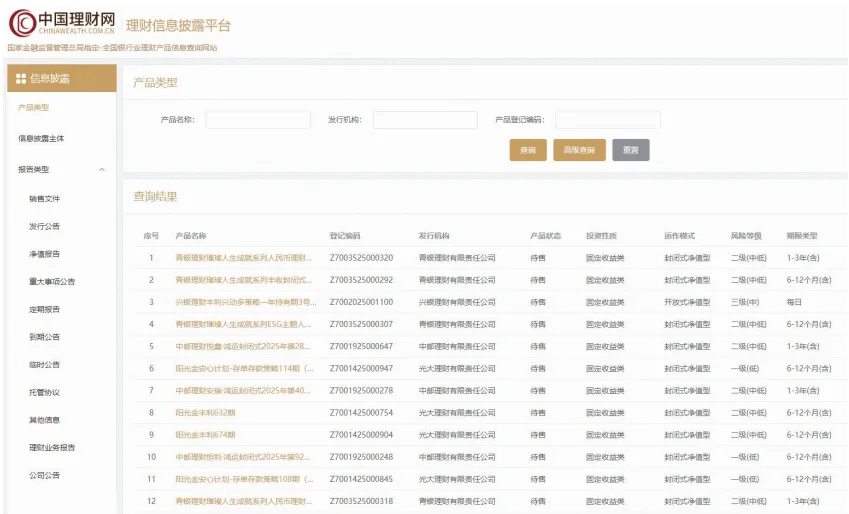Open the 青银理财 ESG主题 product link

(244, 324)
